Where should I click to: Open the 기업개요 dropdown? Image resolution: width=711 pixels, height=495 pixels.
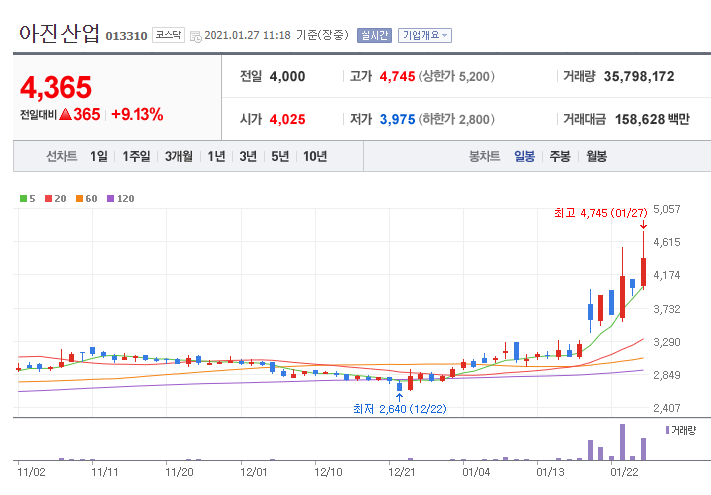(x=424, y=35)
